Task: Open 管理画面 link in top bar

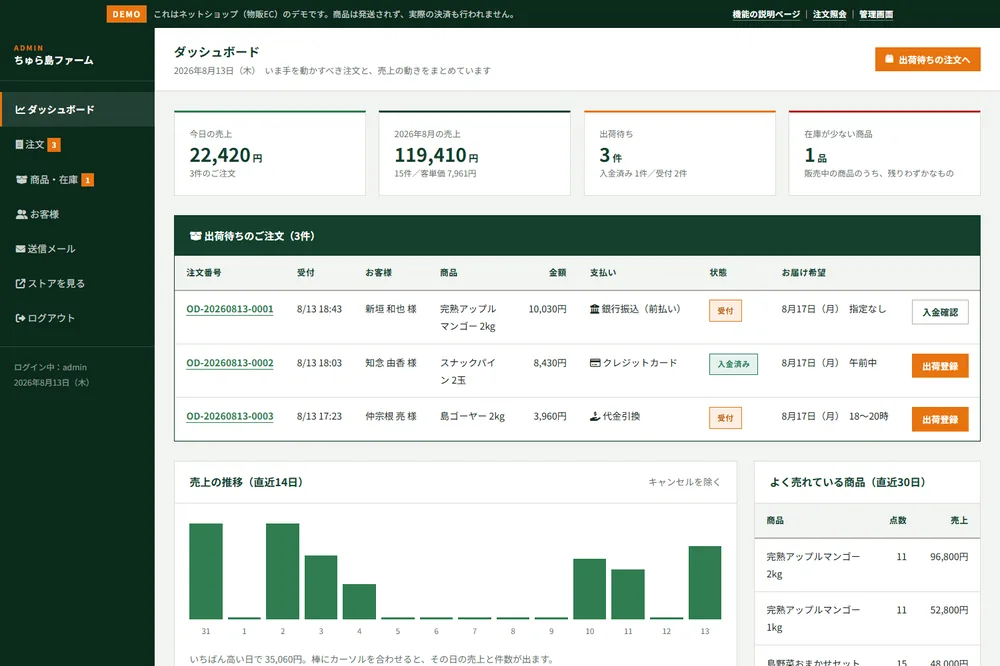Action: [876, 14]
